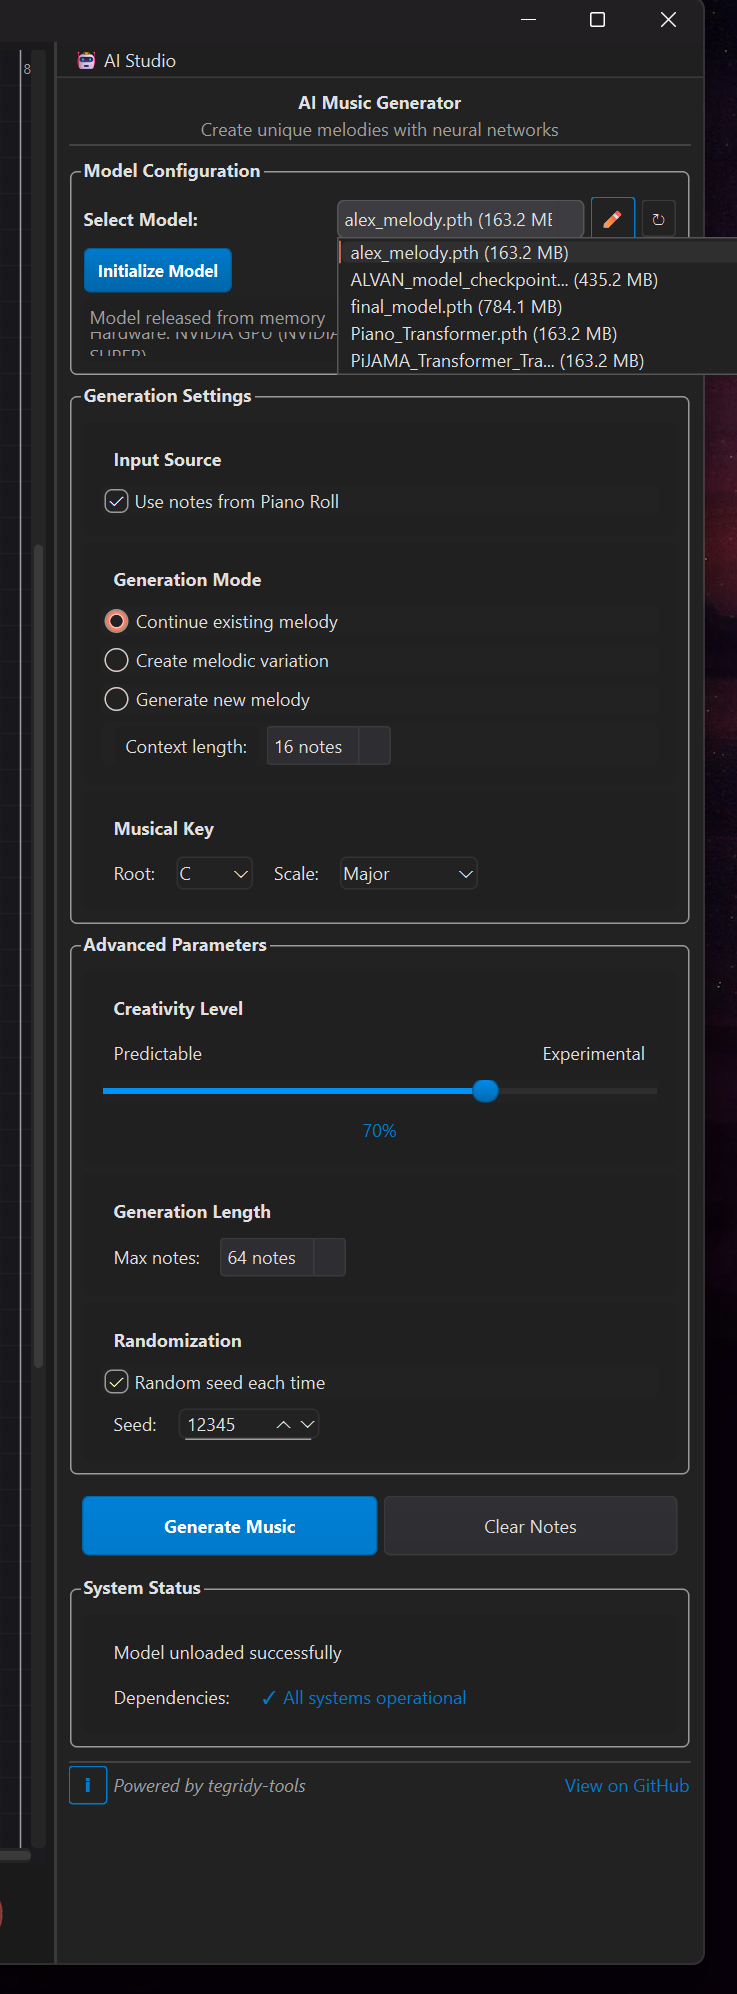This screenshot has width=737, height=1994.
Task: Click the Max notes 64 notes field
Action: tap(266, 1257)
